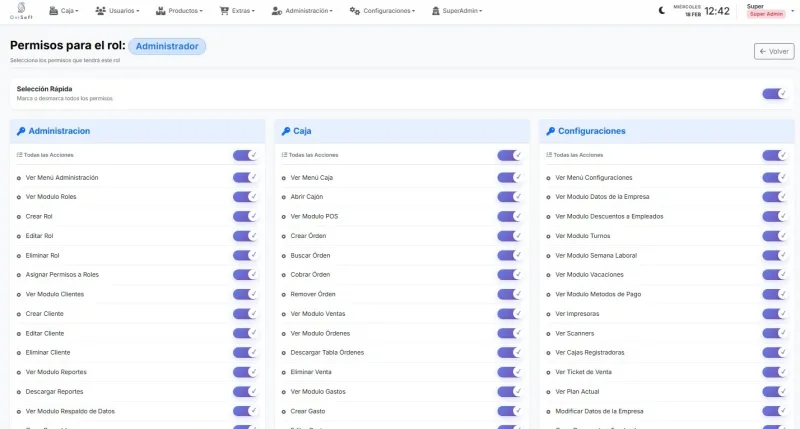Click the gears icon beside Configuraciones menu

coord(355,11)
